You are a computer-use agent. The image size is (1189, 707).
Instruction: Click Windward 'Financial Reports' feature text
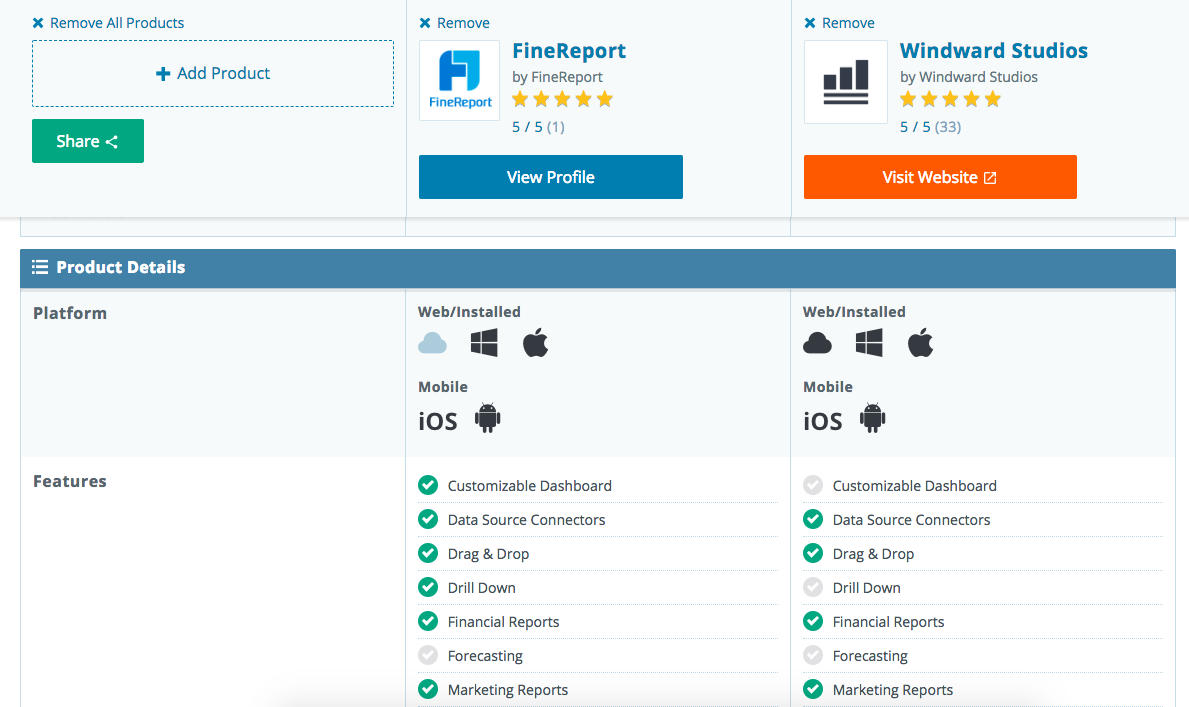pyautogui.click(x=889, y=622)
